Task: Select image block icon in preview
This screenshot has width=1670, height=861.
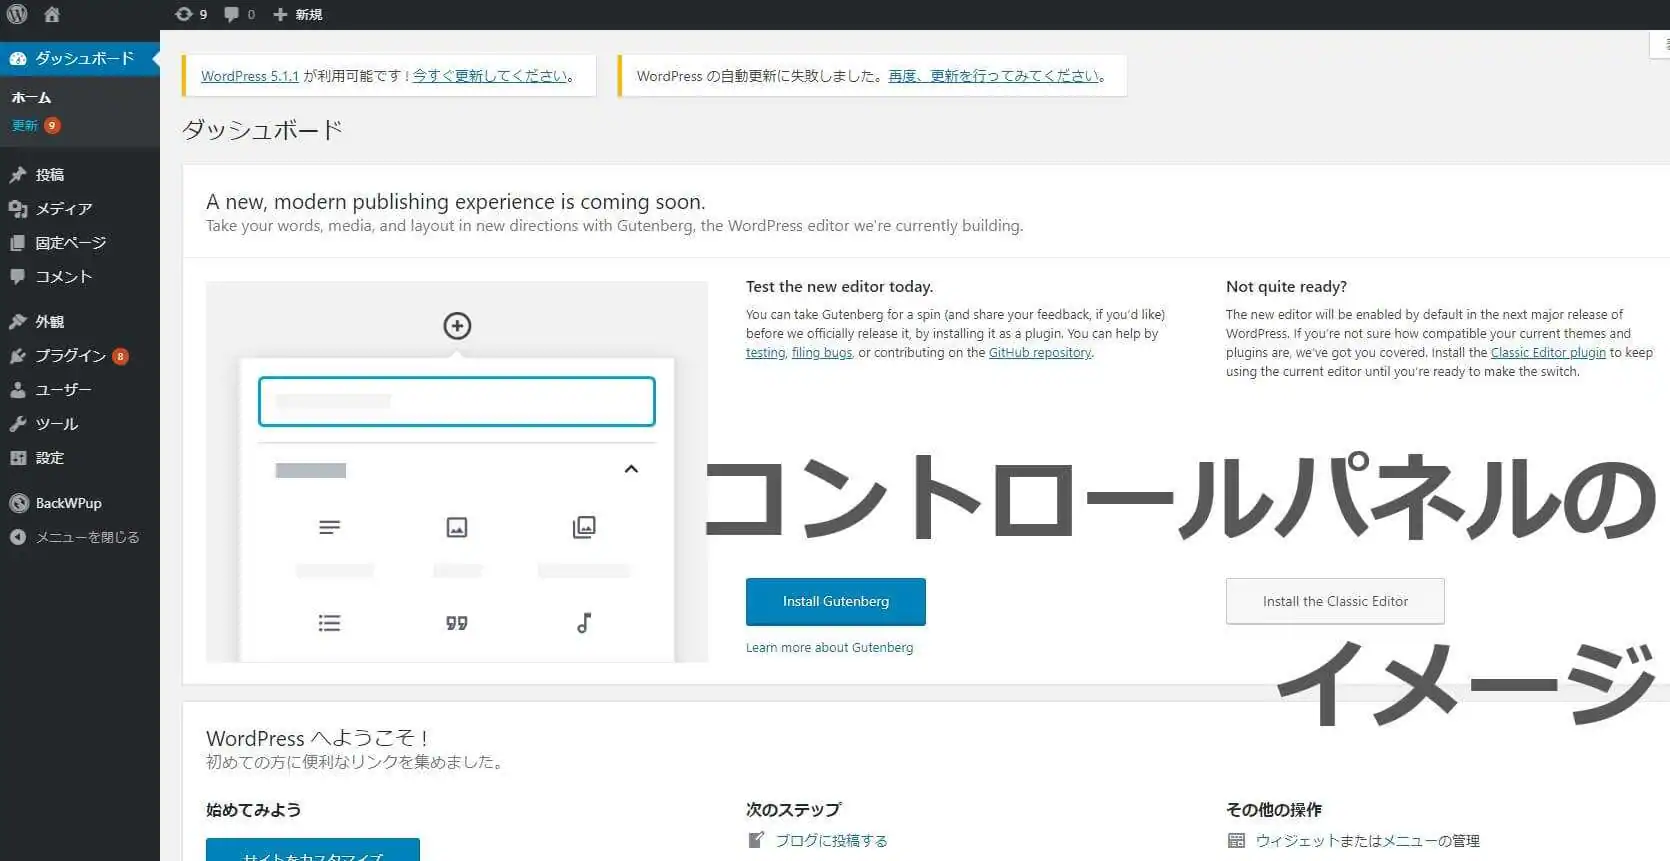Action: pos(457,527)
